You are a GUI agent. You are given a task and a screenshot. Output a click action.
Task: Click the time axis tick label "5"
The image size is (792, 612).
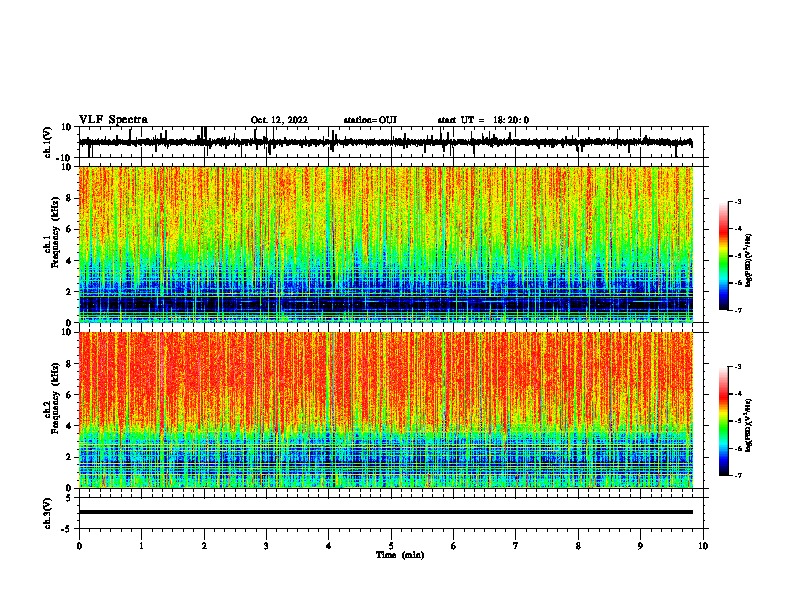[x=391, y=546]
